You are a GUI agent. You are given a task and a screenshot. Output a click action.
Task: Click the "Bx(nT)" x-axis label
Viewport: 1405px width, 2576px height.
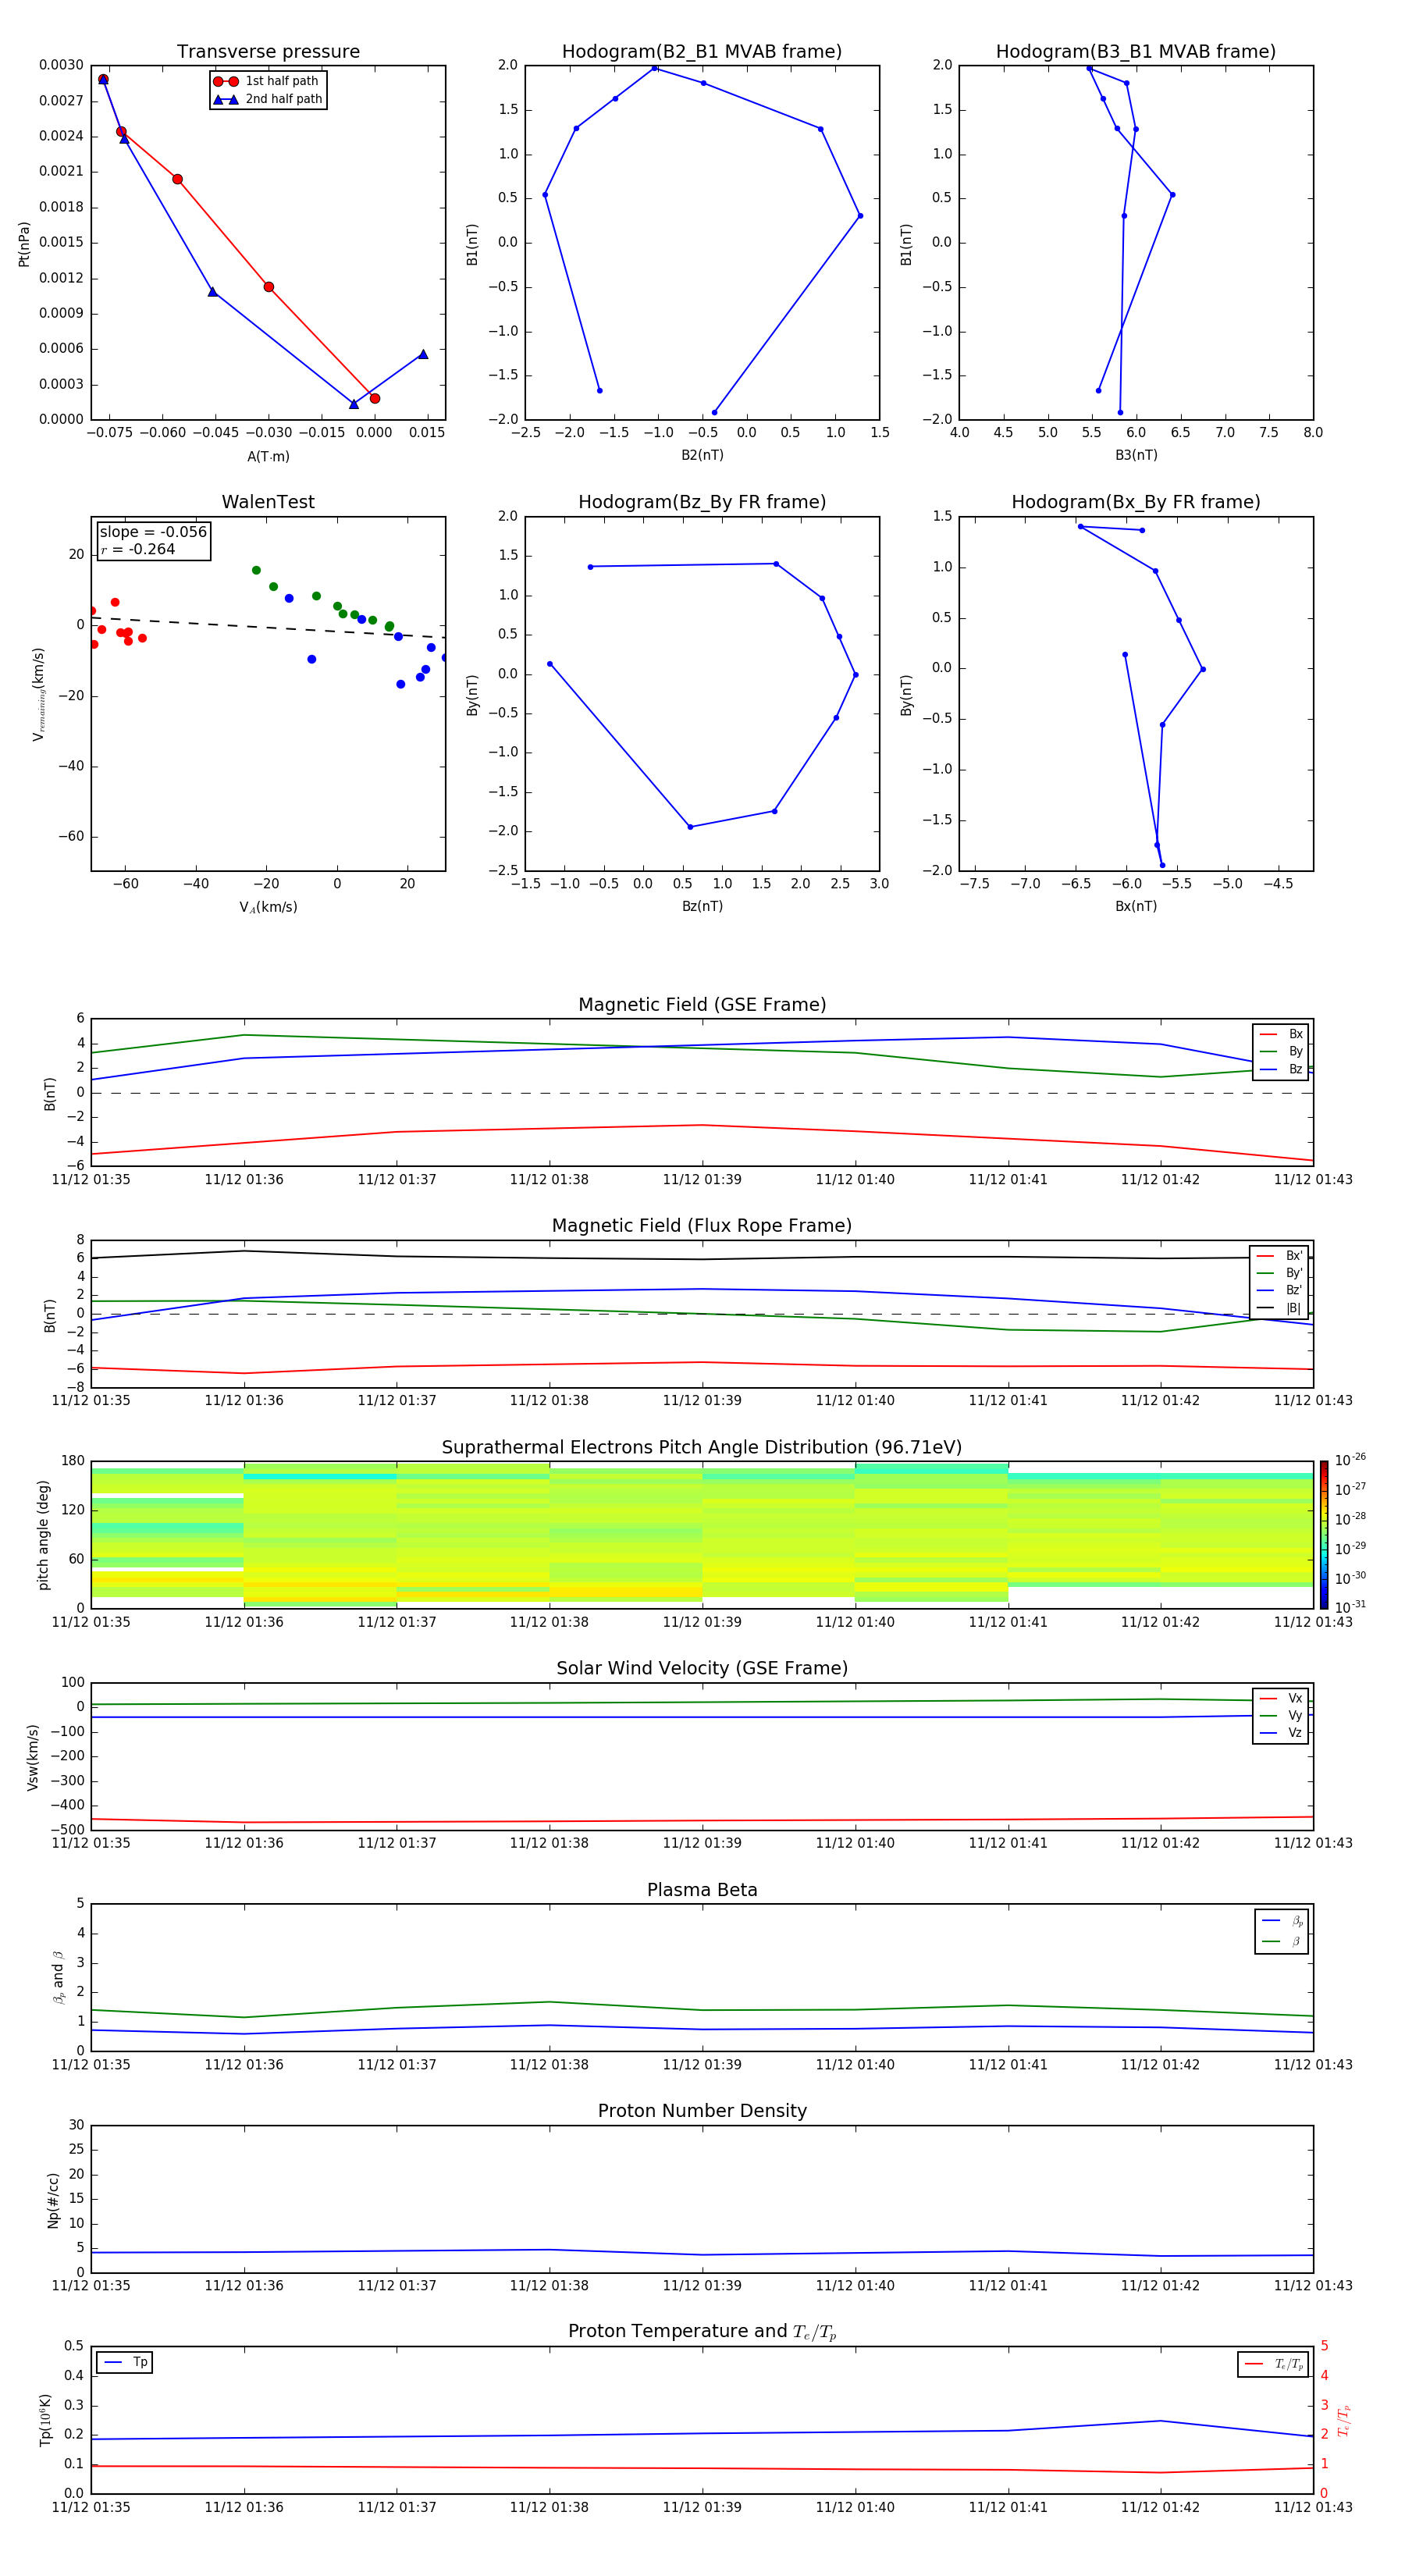point(1136,906)
